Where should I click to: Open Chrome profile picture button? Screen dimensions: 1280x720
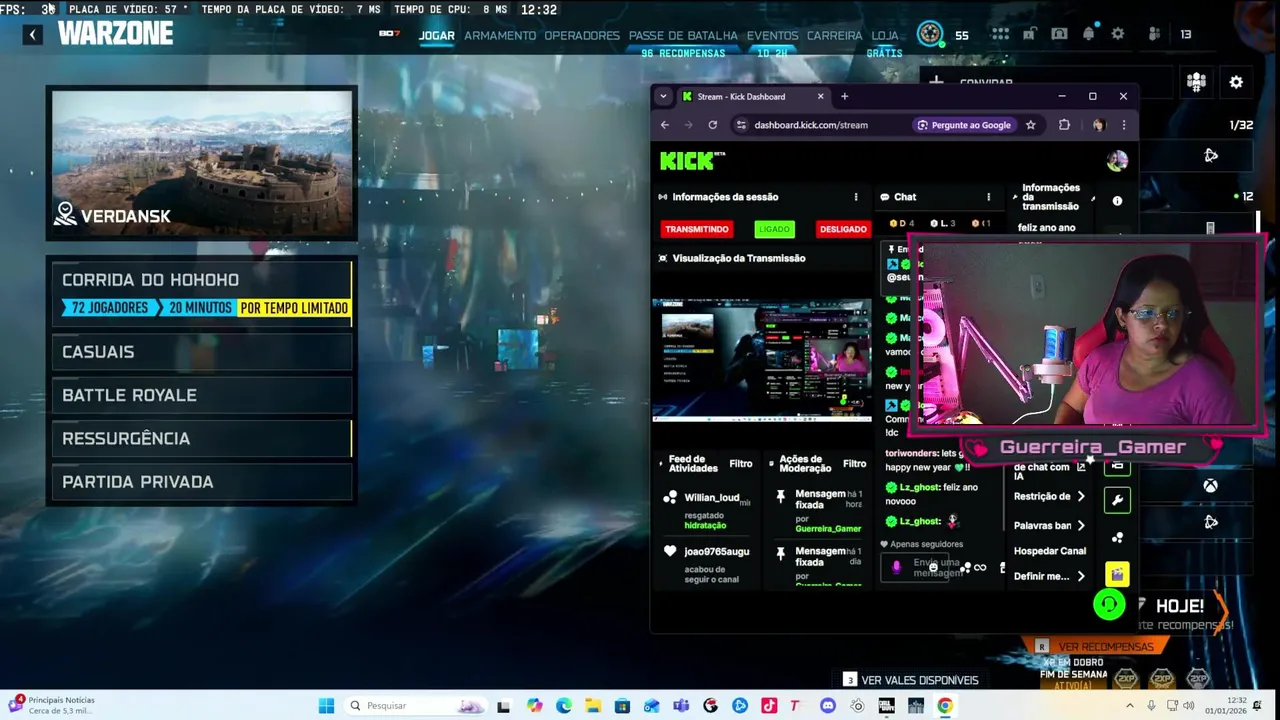1099,125
